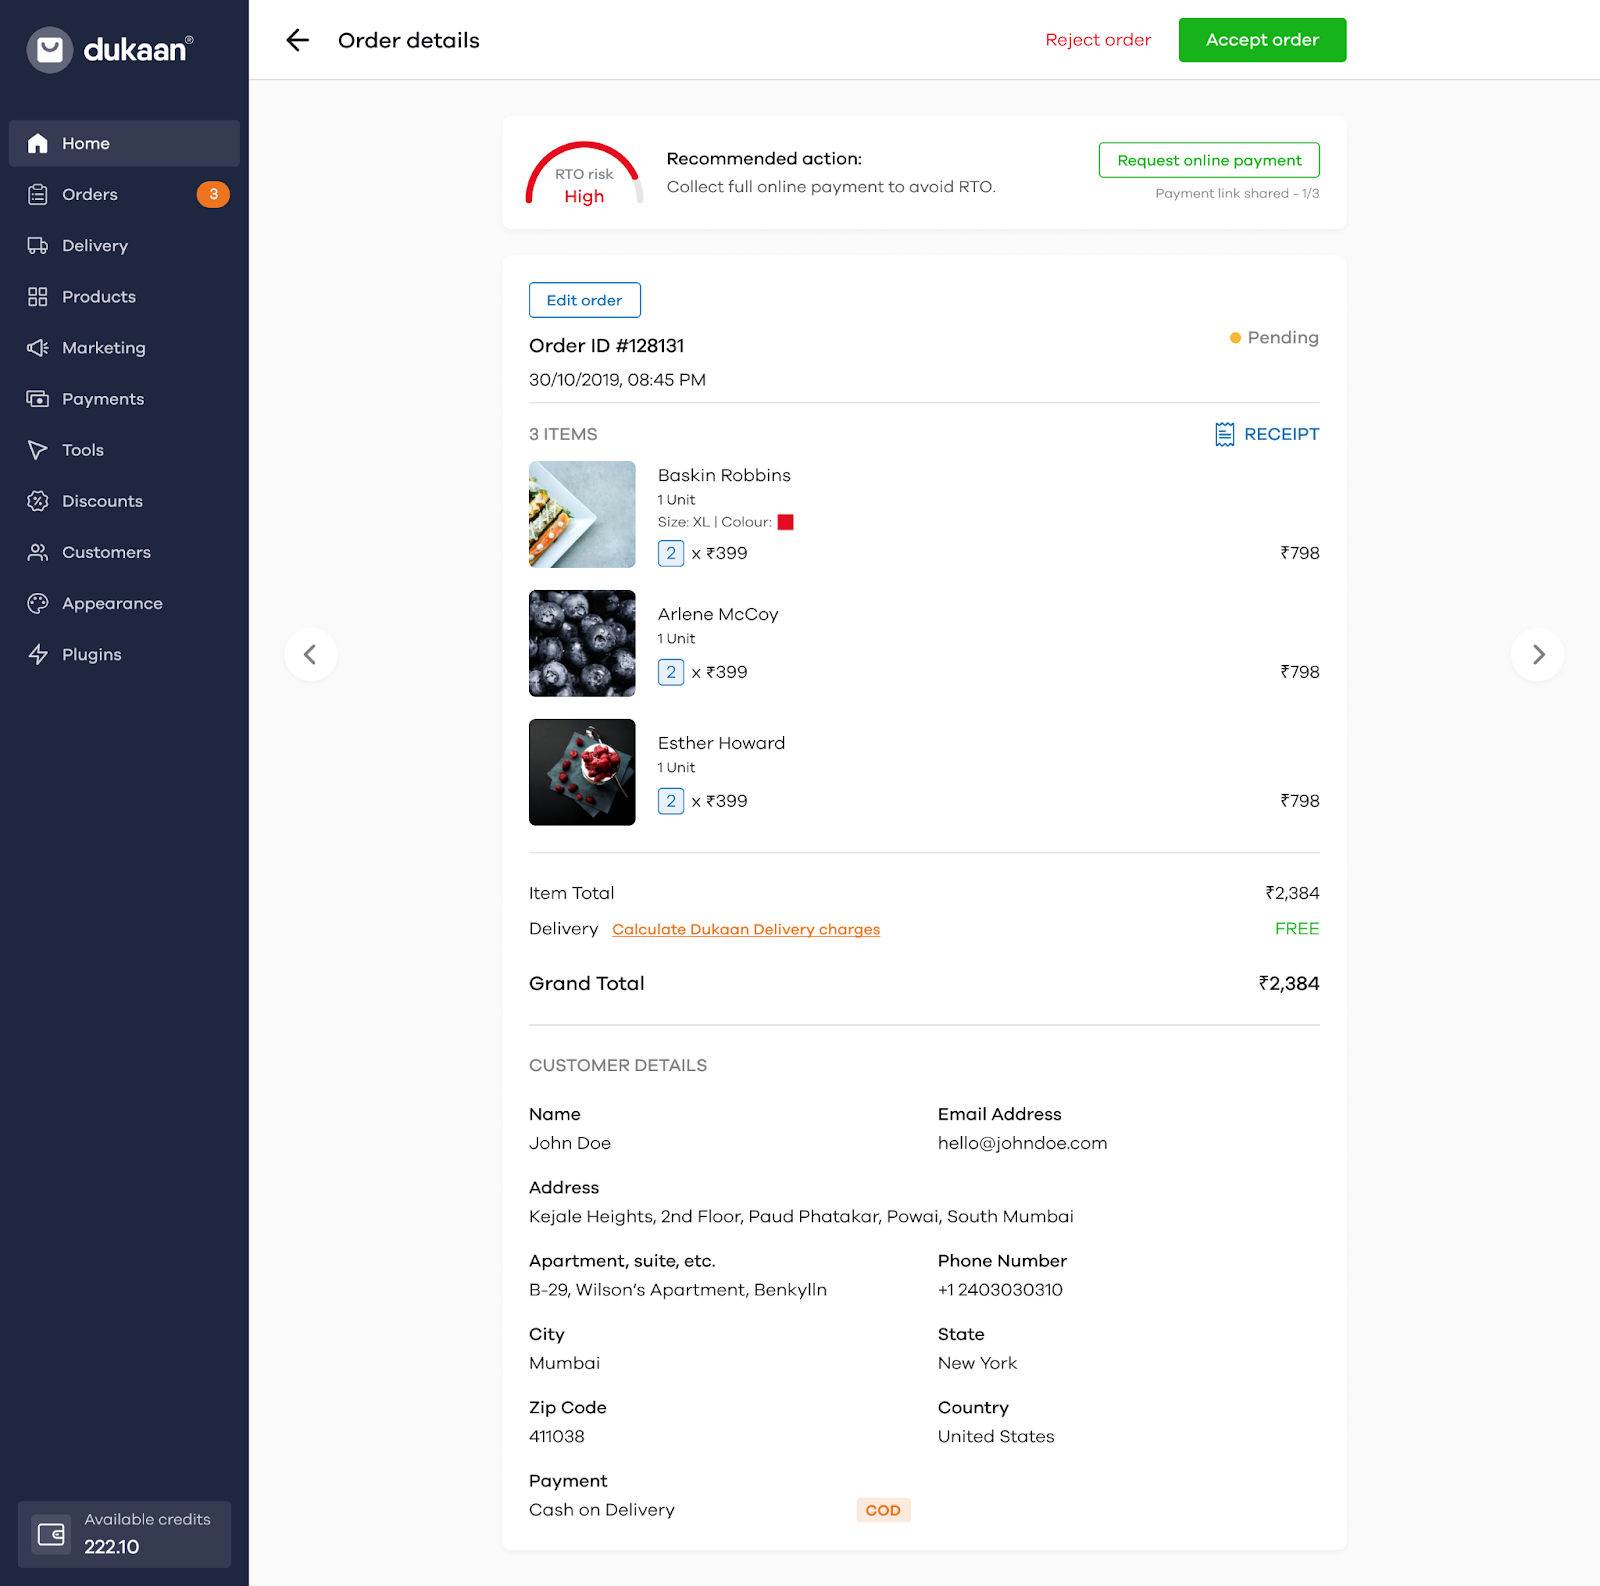Click the Baskin Robbins product thumbnail
This screenshot has width=1600, height=1586.
(x=582, y=514)
